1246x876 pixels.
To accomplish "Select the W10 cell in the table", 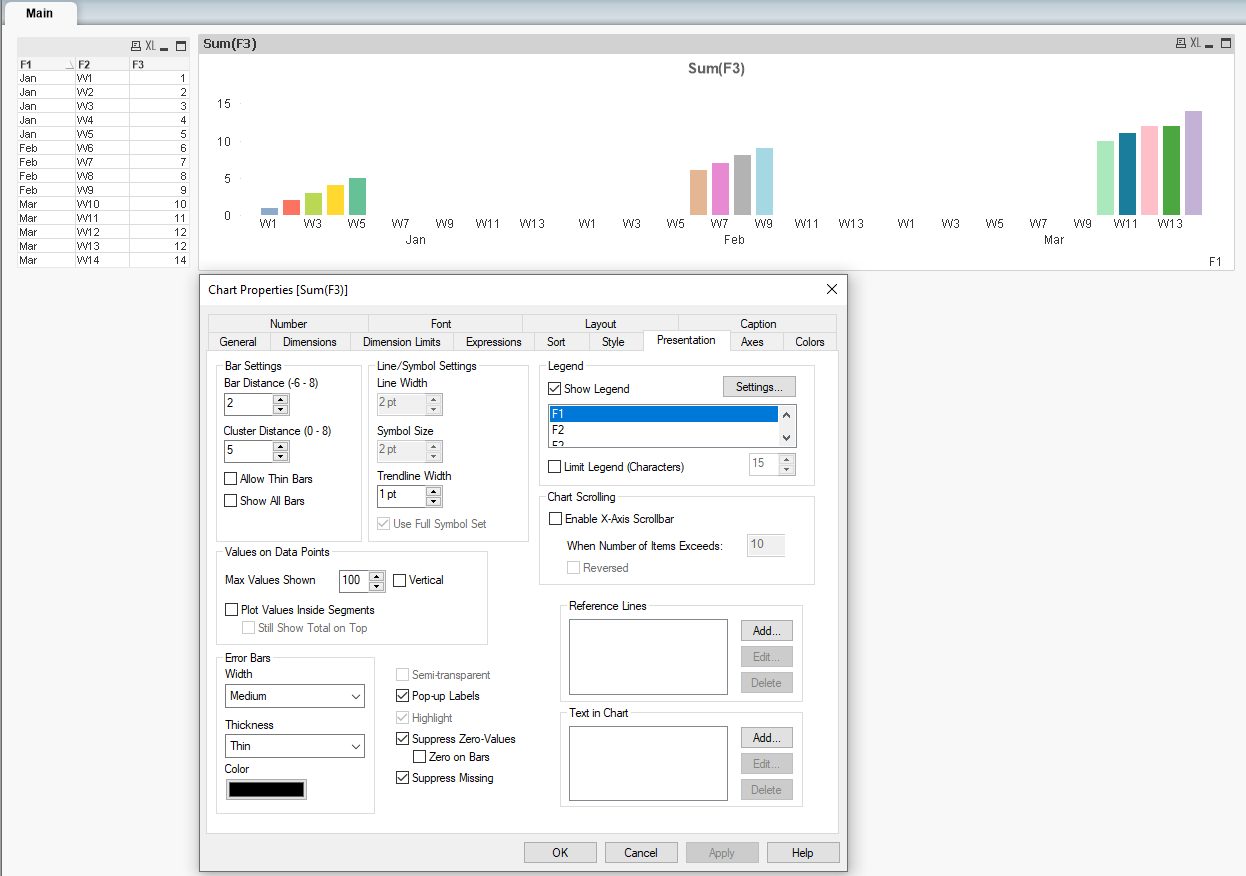I will coord(102,204).
